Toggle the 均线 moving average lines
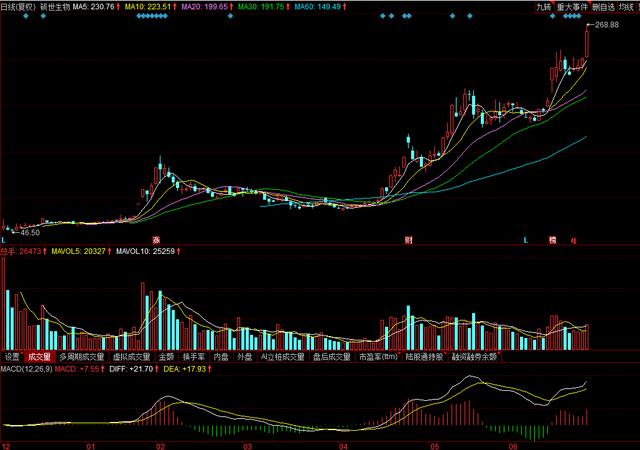Screen dimensions: 640x450 627,6
